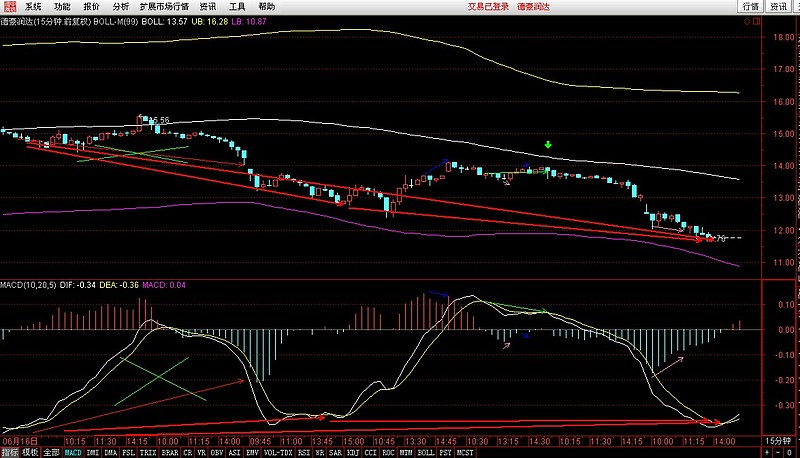Click the DEA: -0.36 value
This screenshot has width=800, height=458.
coord(119,285)
